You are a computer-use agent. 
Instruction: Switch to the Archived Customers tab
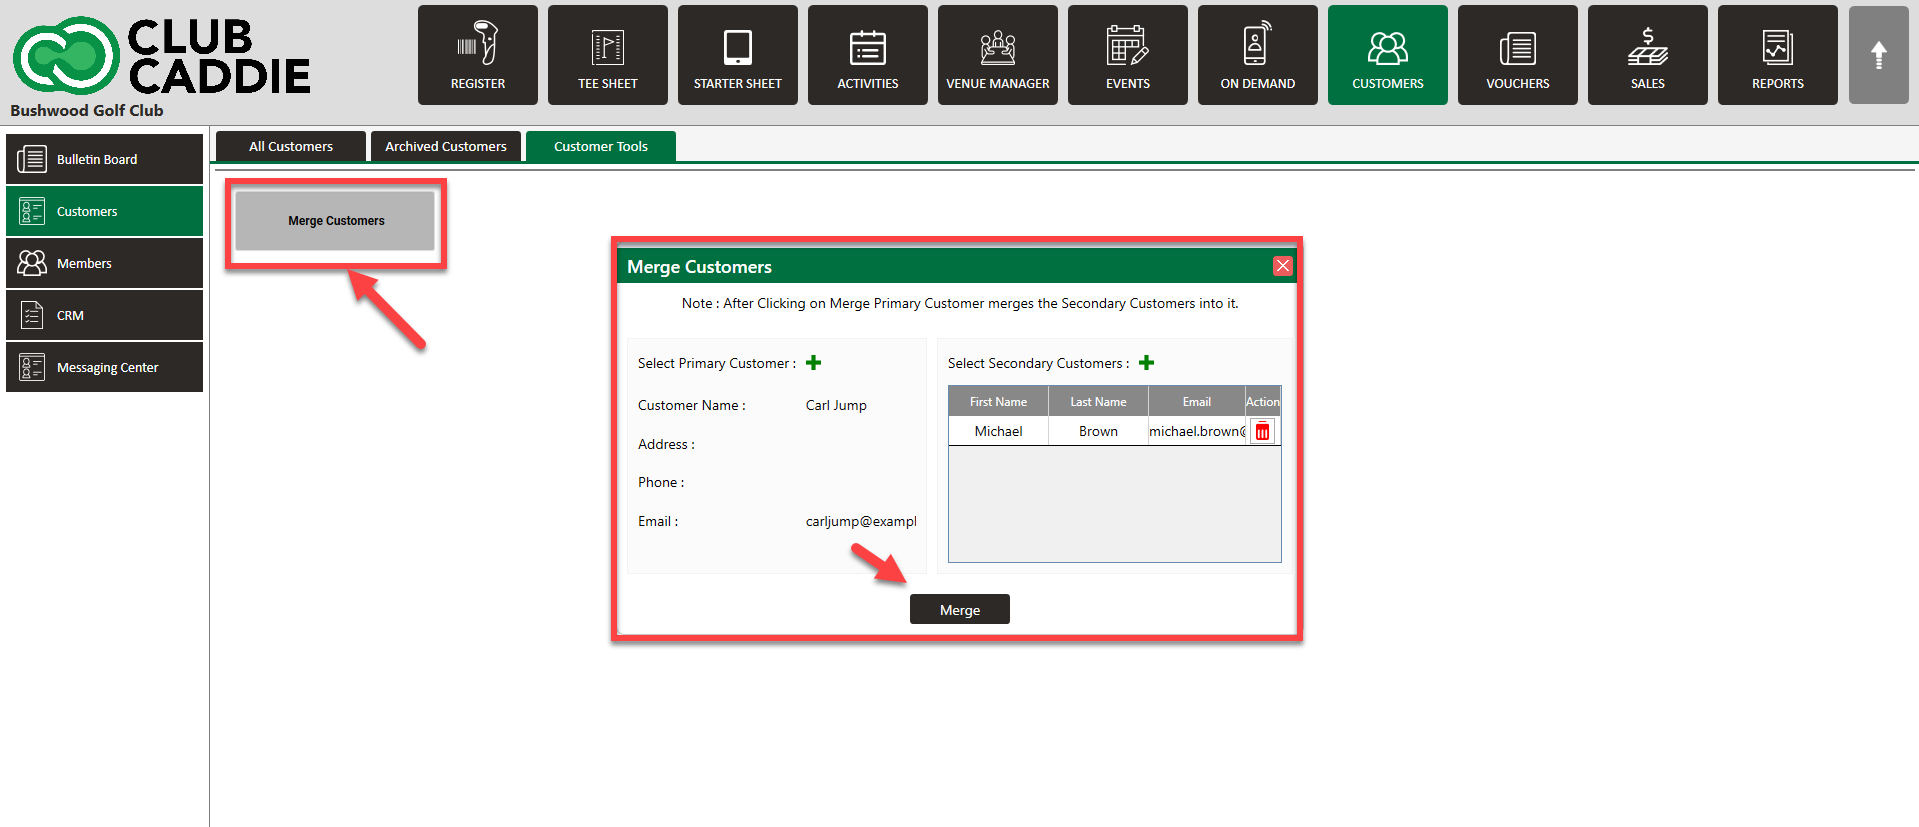pyautogui.click(x=446, y=146)
